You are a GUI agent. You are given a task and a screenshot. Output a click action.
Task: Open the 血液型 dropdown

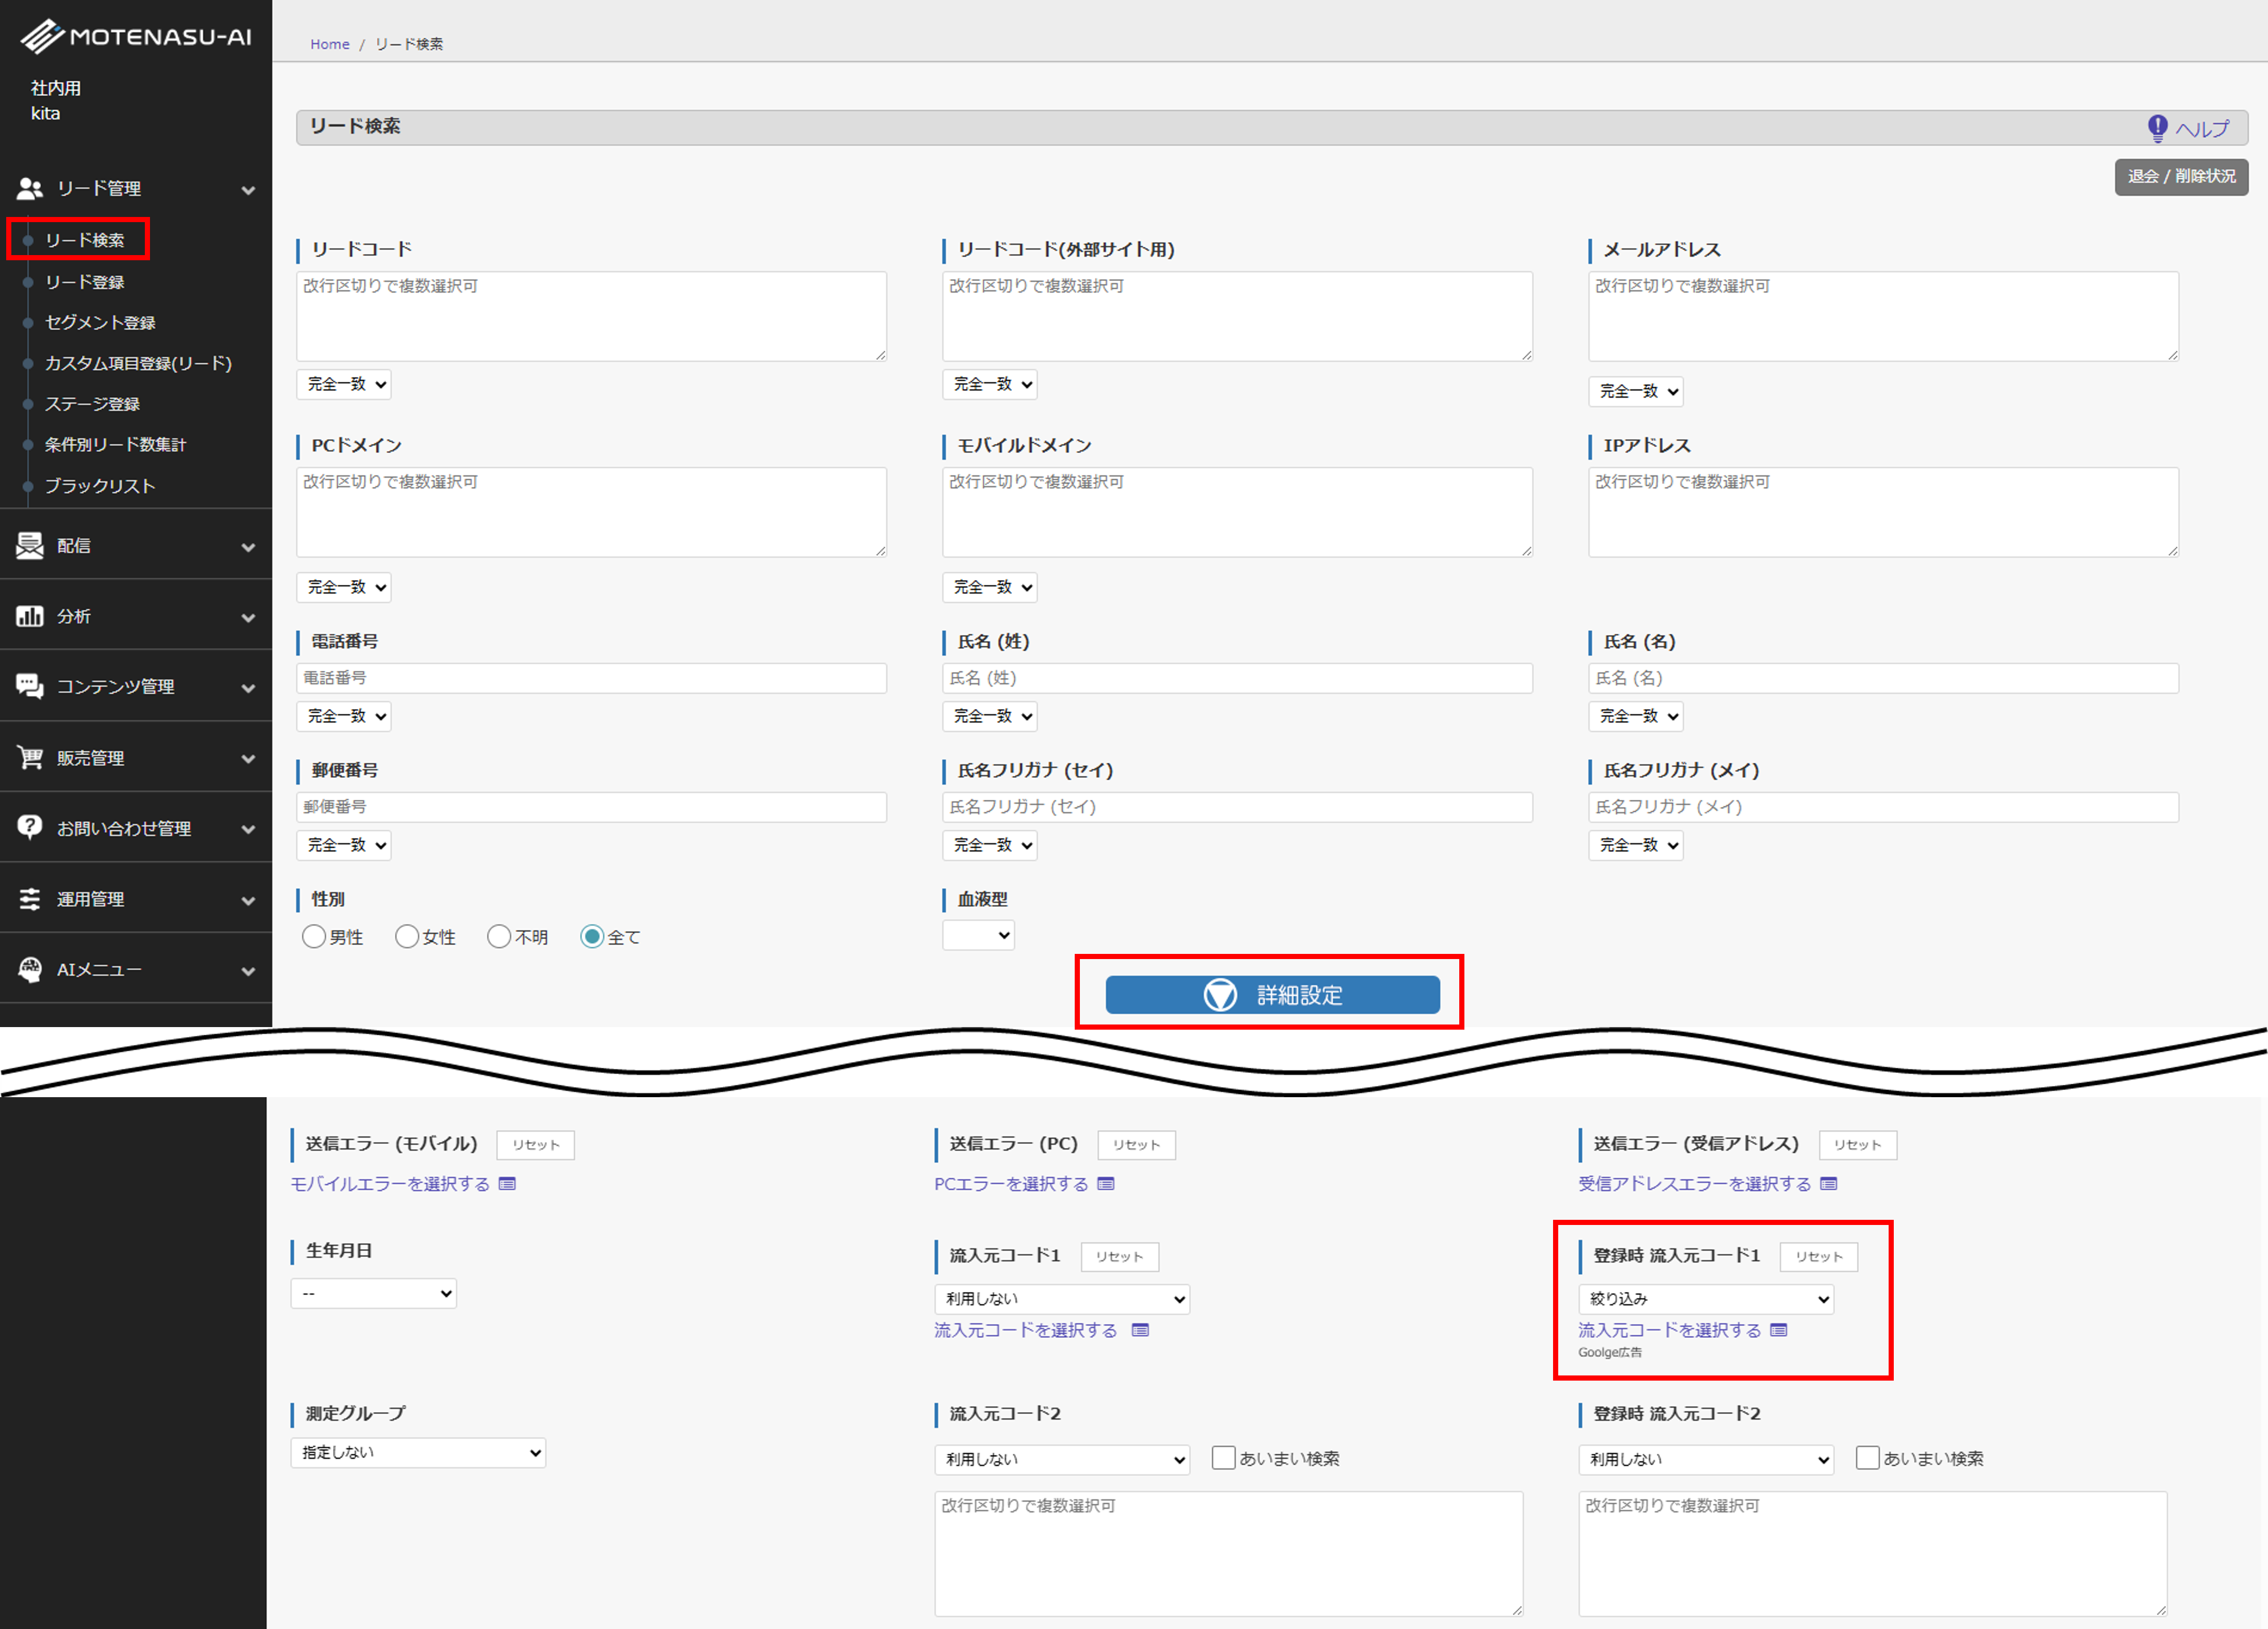pyautogui.click(x=978, y=935)
